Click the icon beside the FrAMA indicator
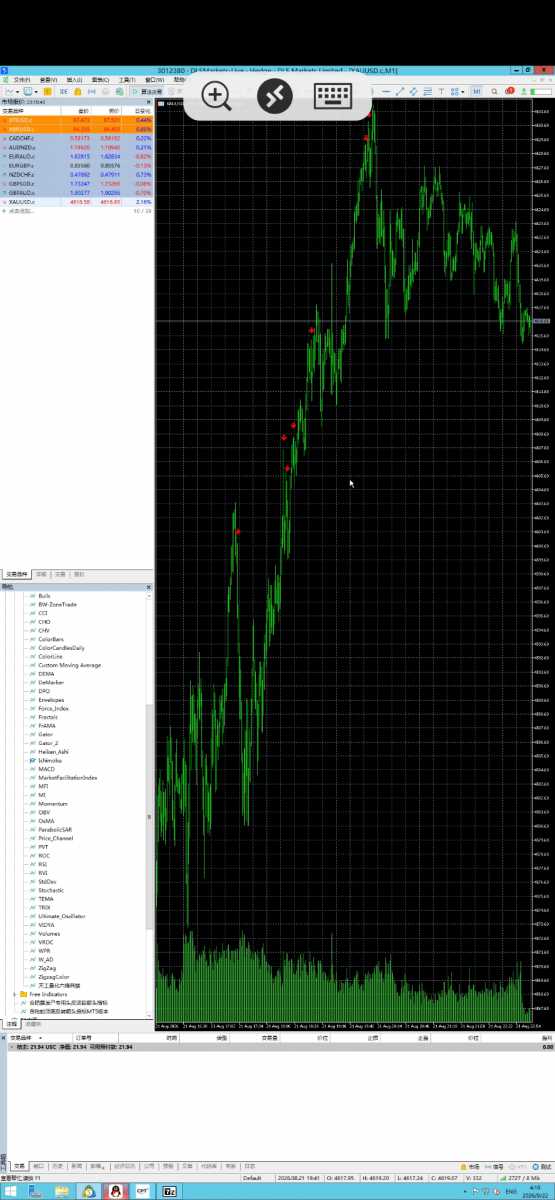Viewport: 555px width, 1200px height. pyautogui.click(x=32, y=726)
